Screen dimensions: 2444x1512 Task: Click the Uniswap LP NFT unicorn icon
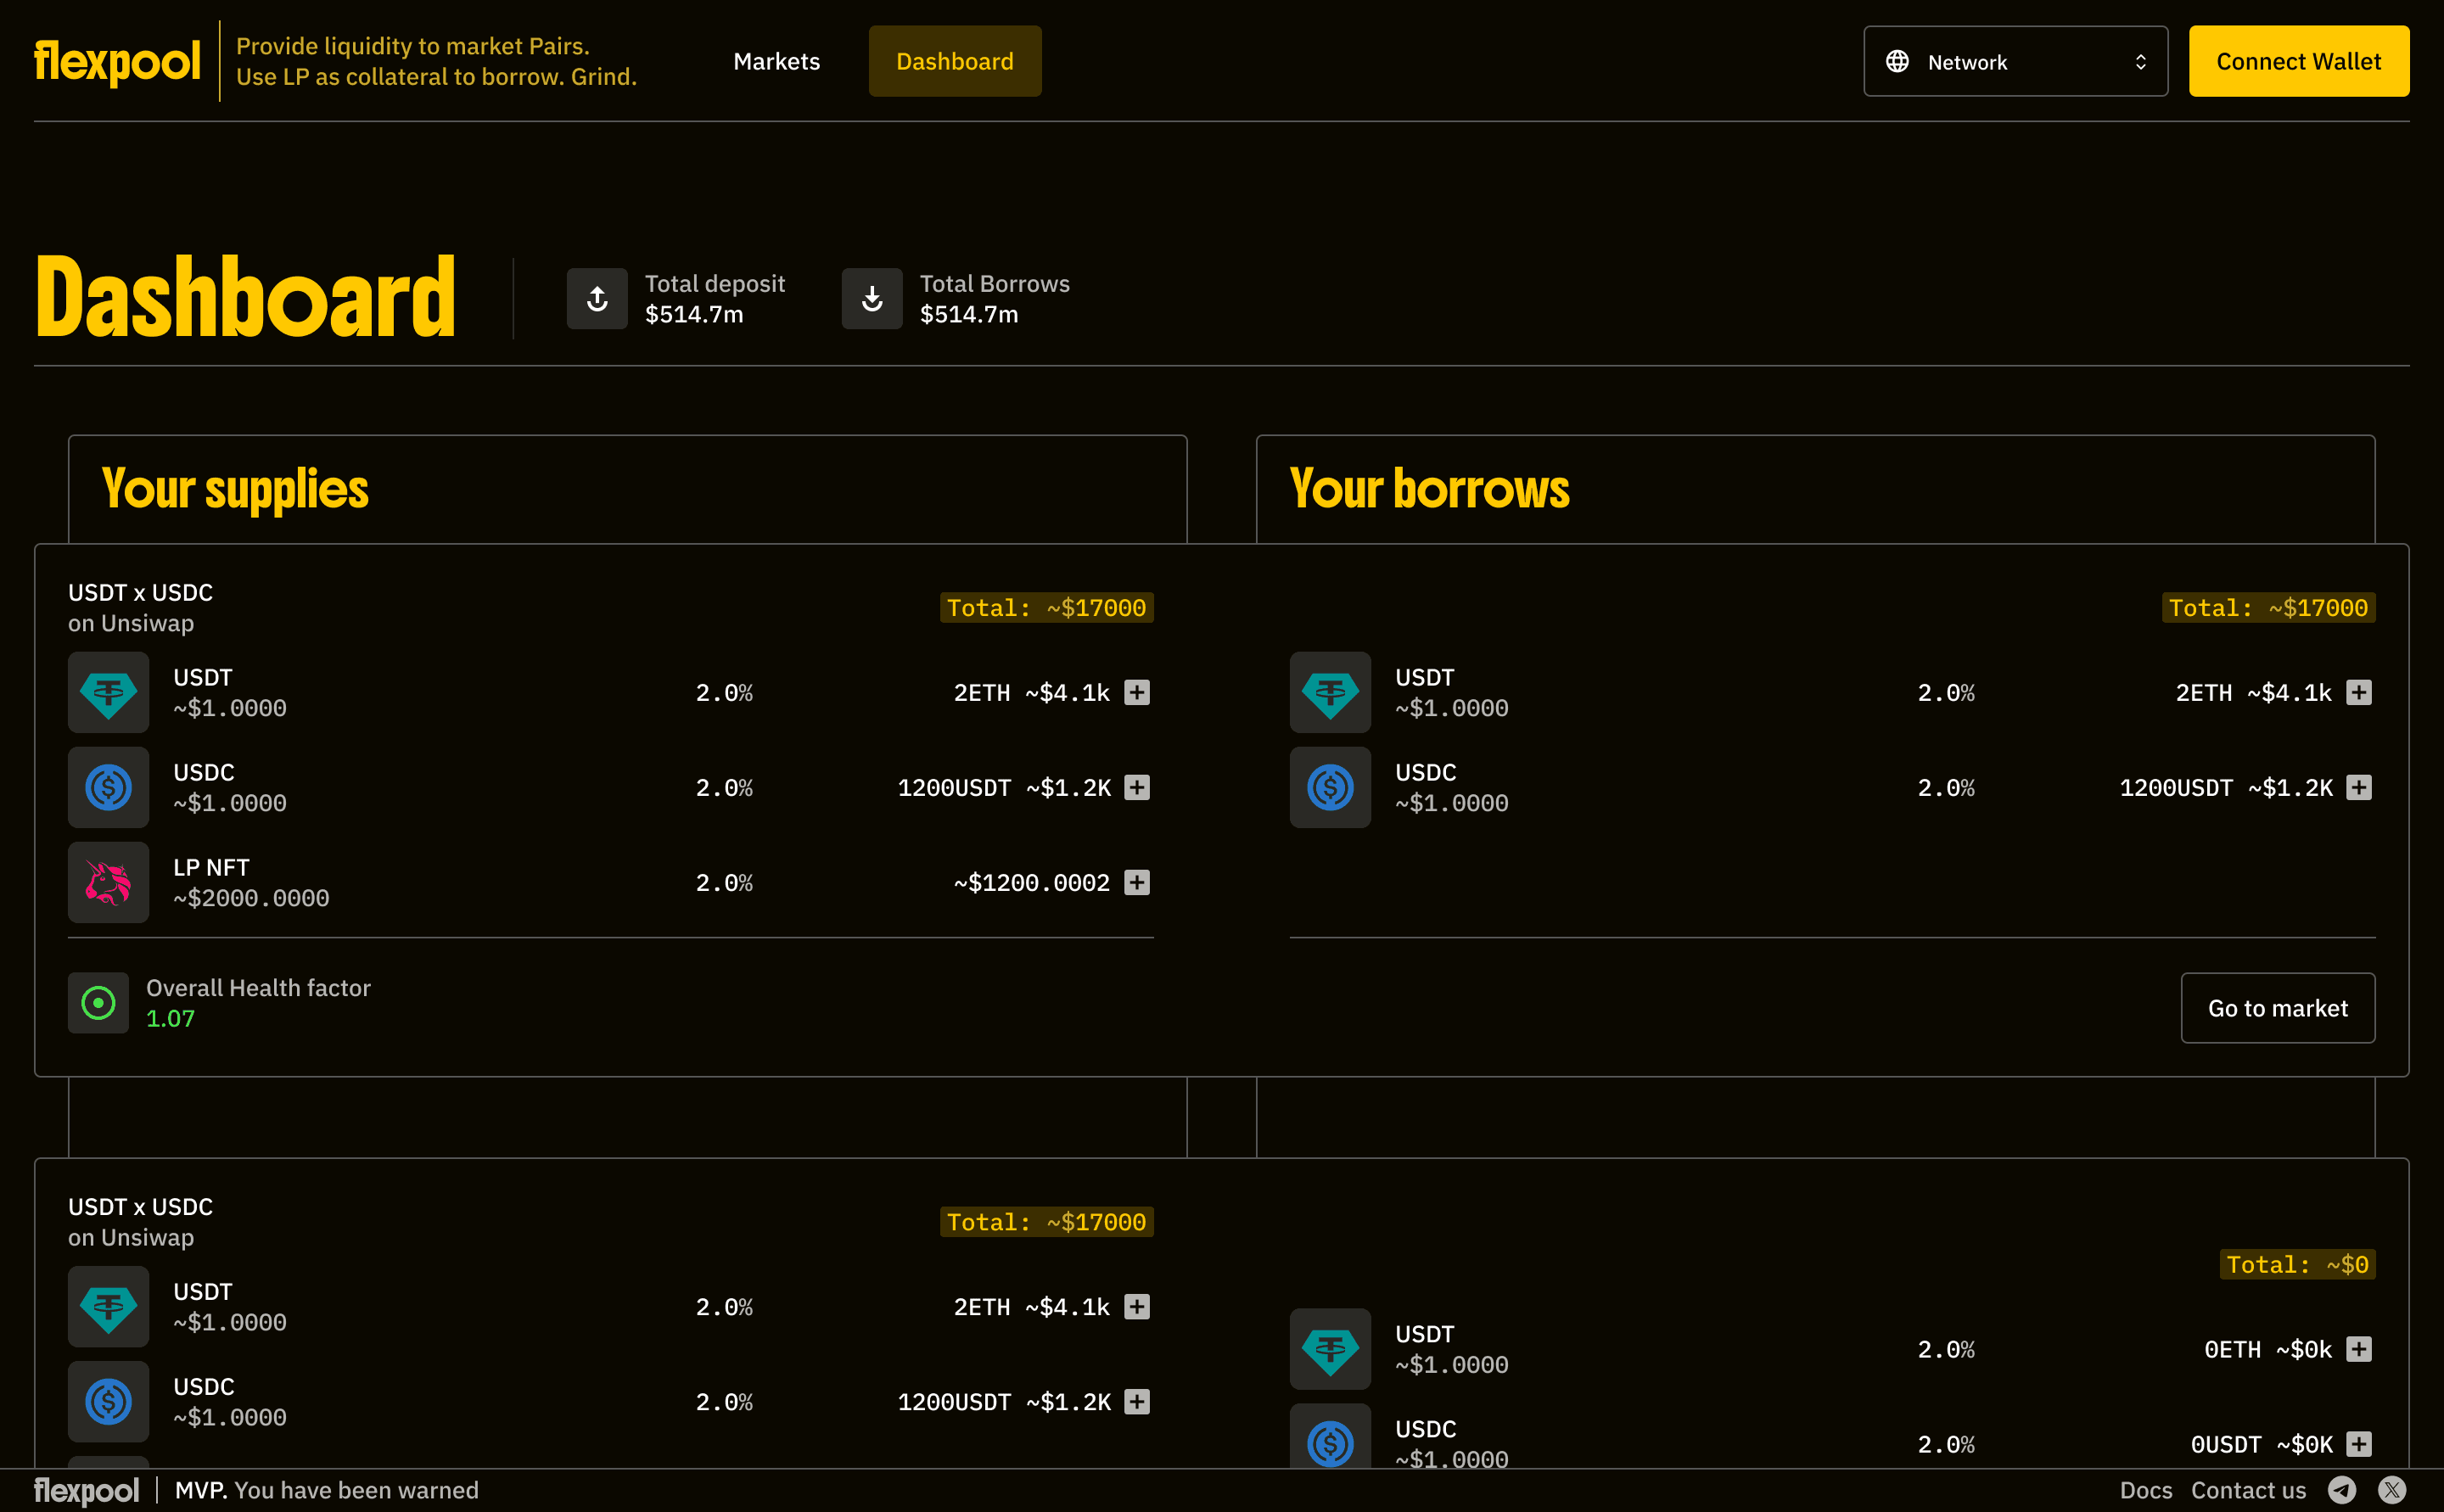(108, 882)
